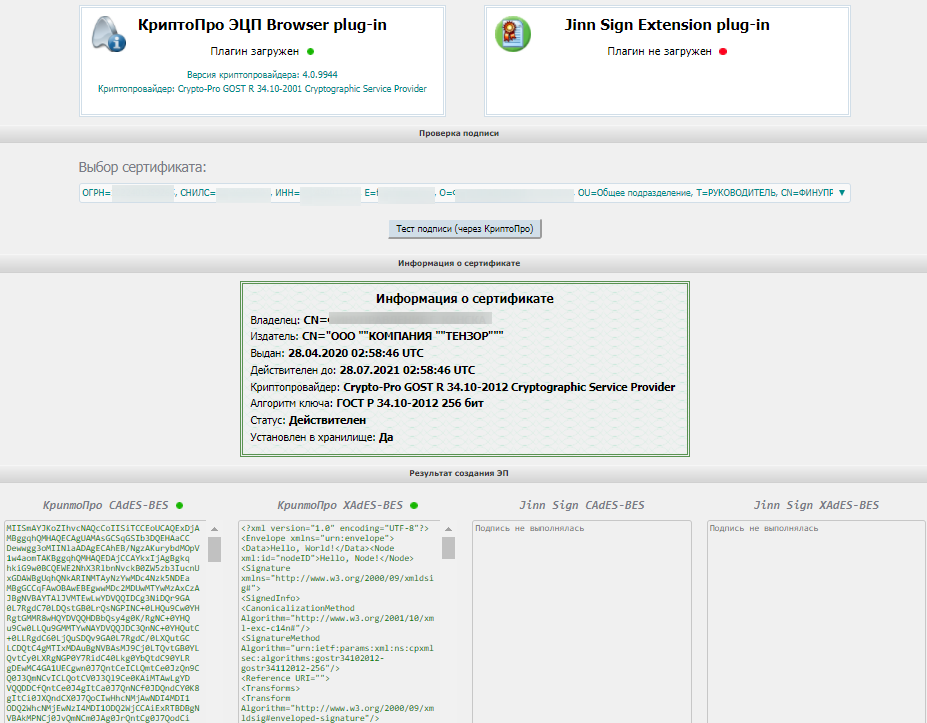The height and width of the screenshot is (723, 927).
Task: Click the green dot beside Плагин загружен
Action: coord(310,51)
